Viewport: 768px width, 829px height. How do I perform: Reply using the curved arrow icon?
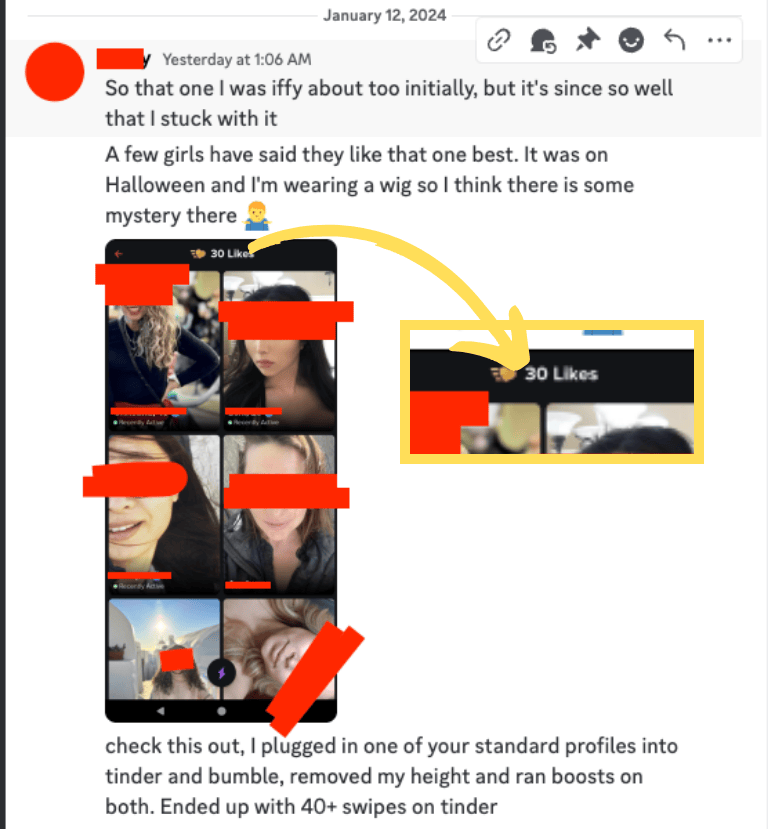coord(675,40)
